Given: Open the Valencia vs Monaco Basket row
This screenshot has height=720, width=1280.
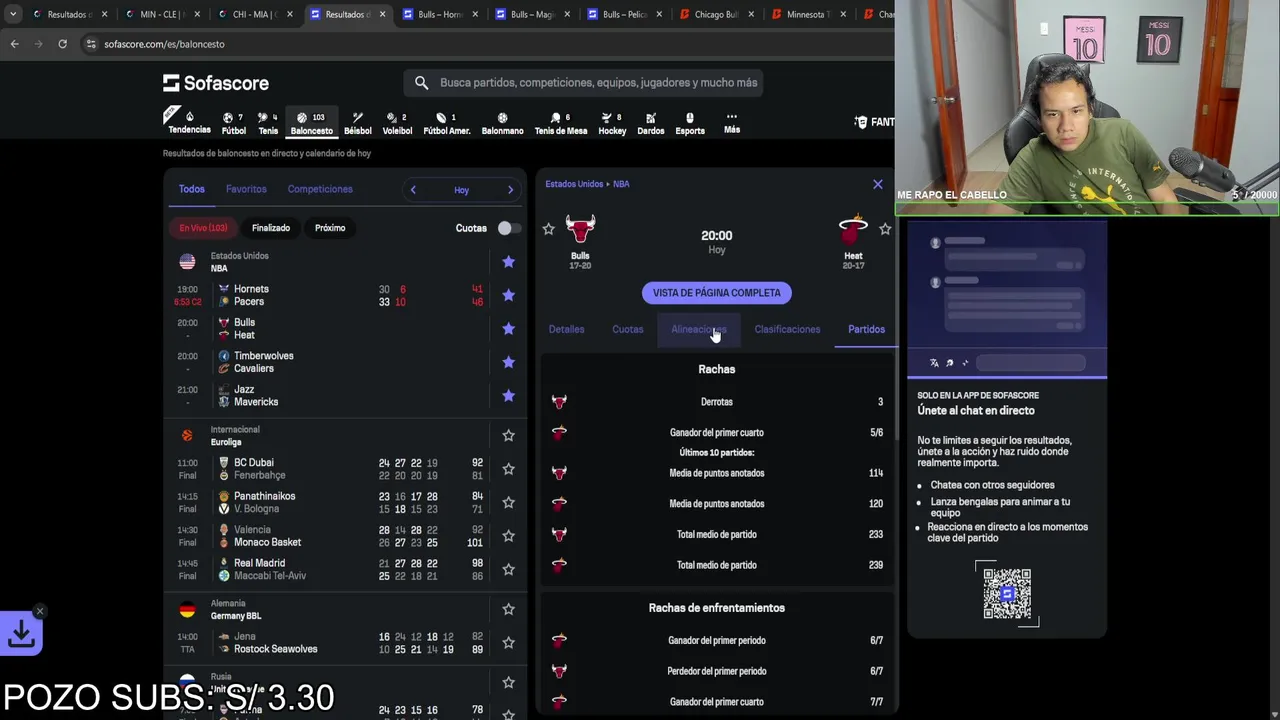Looking at the screenshot, I should tap(346, 536).
